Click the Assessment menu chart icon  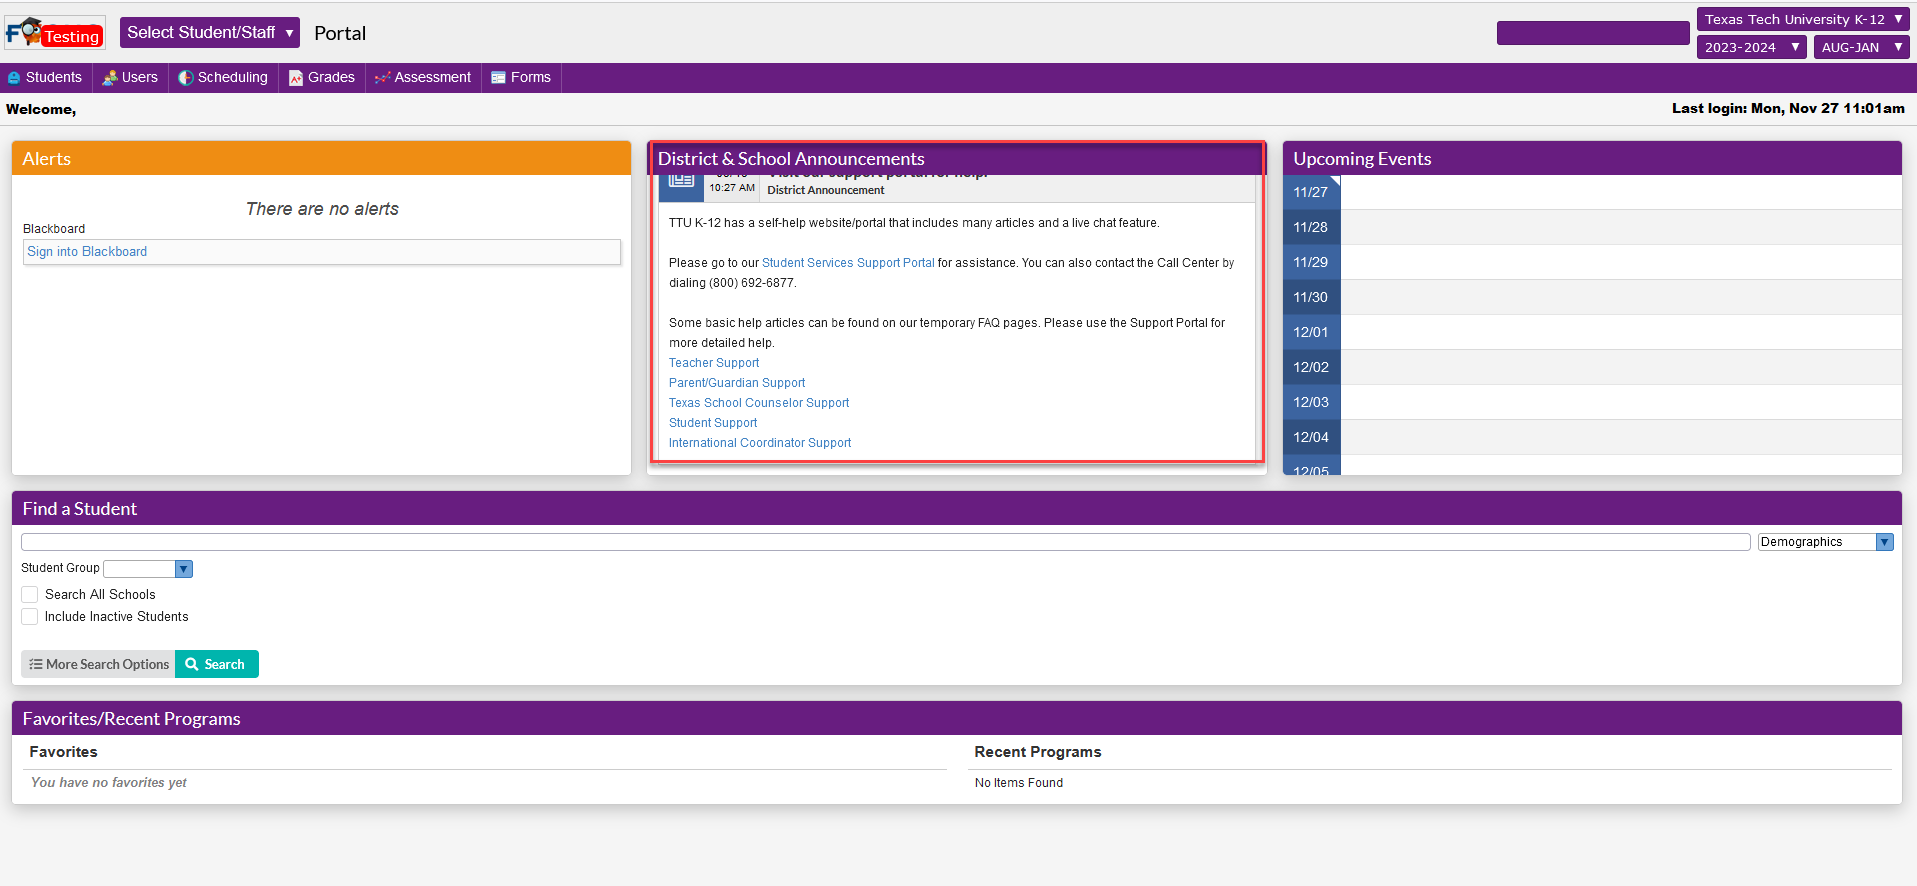(x=382, y=78)
